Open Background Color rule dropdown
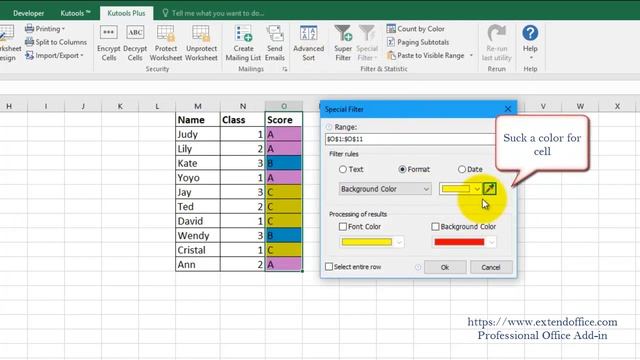 [x=385, y=189]
